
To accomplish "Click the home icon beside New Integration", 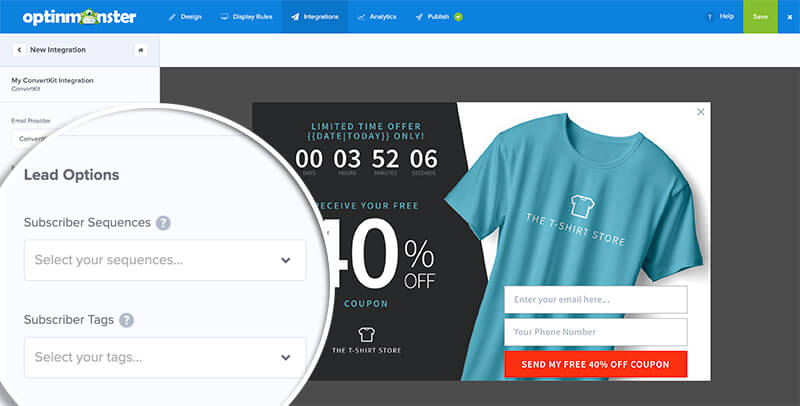I will click(141, 50).
